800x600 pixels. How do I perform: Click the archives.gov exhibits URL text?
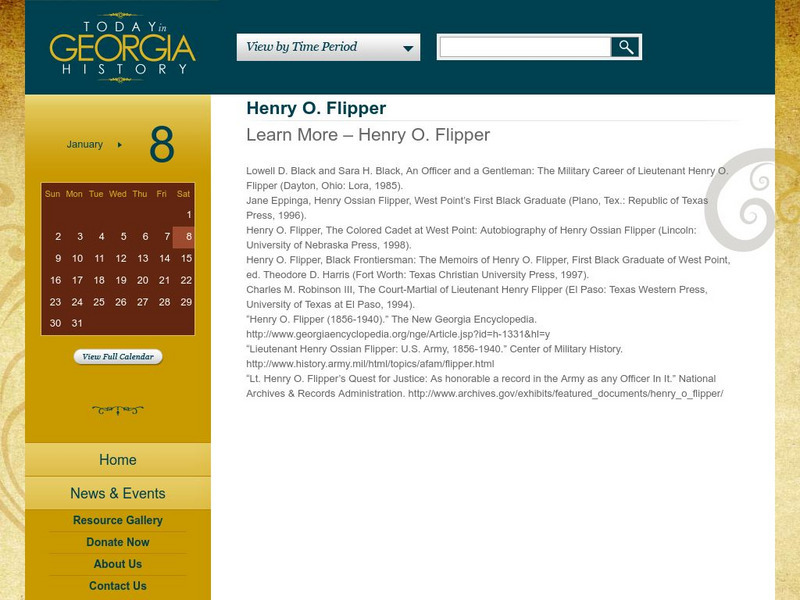(x=565, y=394)
